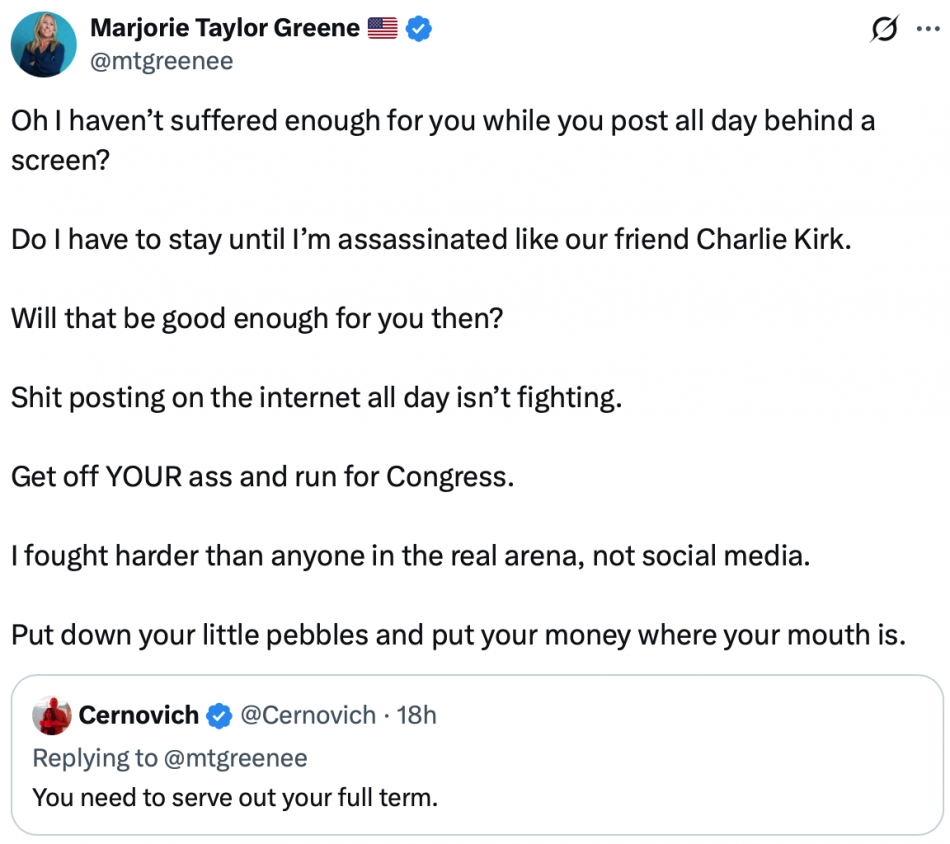The height and width of the screenshot is (844, 950).
Task: Click the "Replying to @mtgreenee" line
Action: point(170,758)
